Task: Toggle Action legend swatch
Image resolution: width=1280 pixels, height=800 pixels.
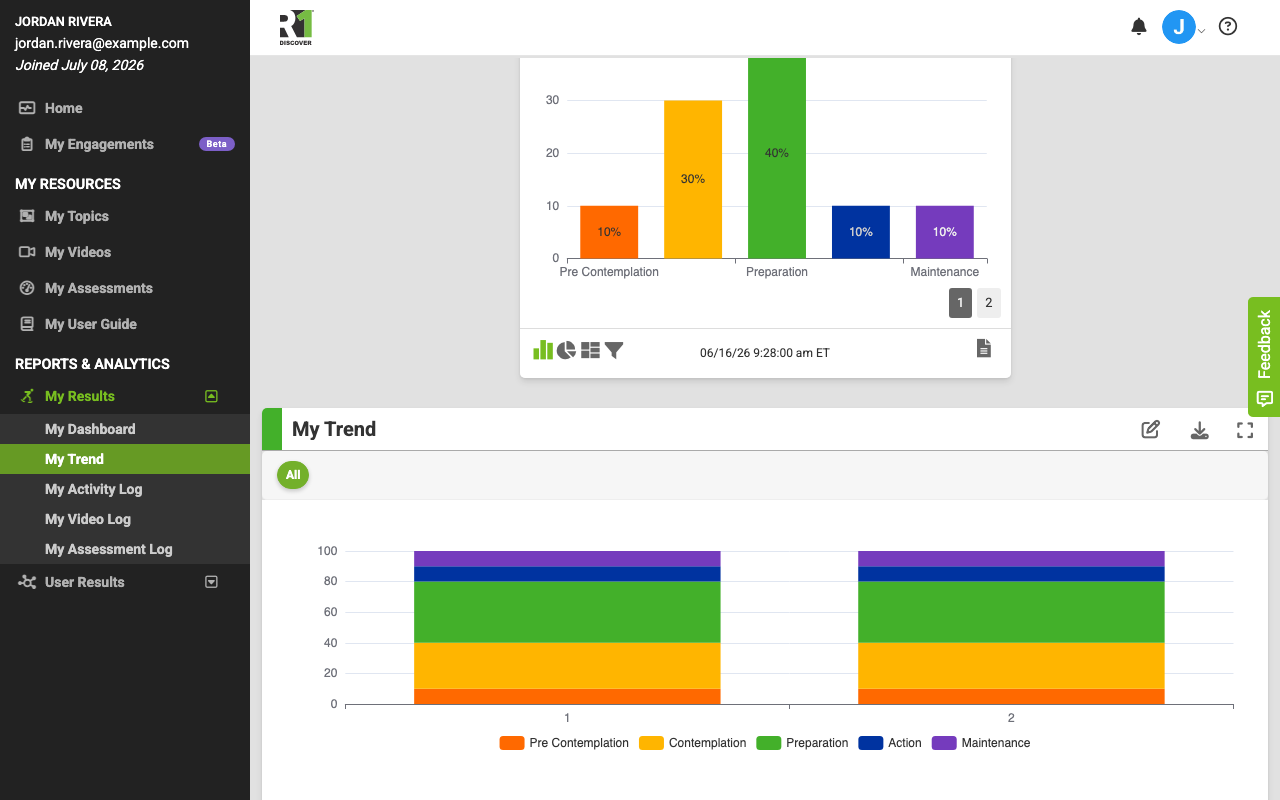Action: pyautogui.click(x=871, y=743)
